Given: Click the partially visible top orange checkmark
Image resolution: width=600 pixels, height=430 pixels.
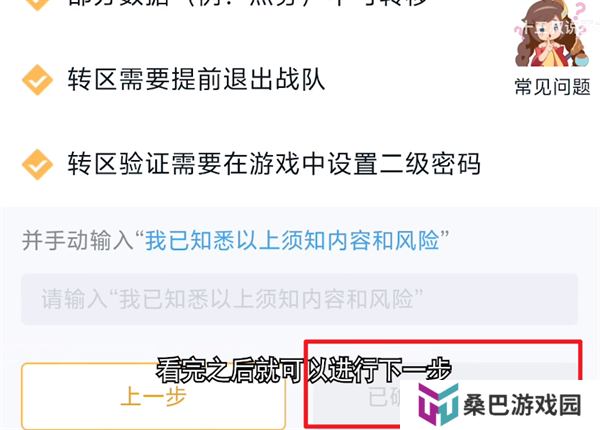Looking at the screenshot, I should [x=37, y=5].
